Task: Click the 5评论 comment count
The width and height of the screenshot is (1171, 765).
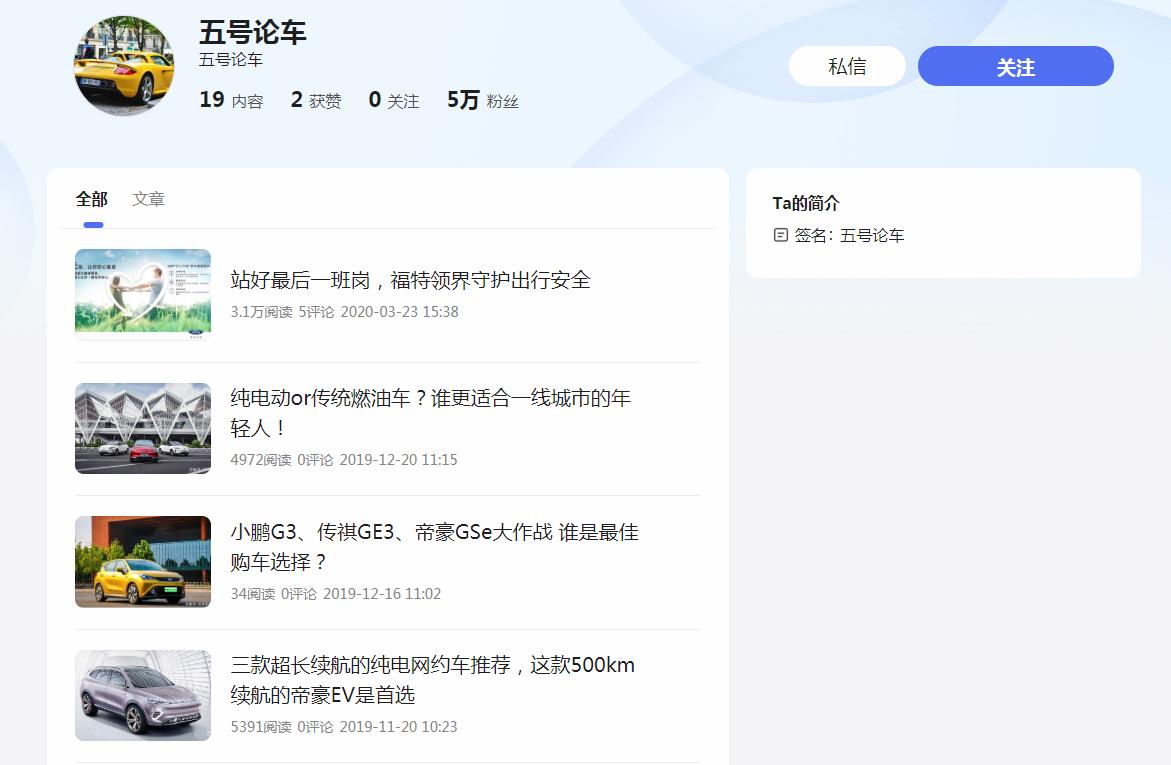Action: (x=317, y=312)
